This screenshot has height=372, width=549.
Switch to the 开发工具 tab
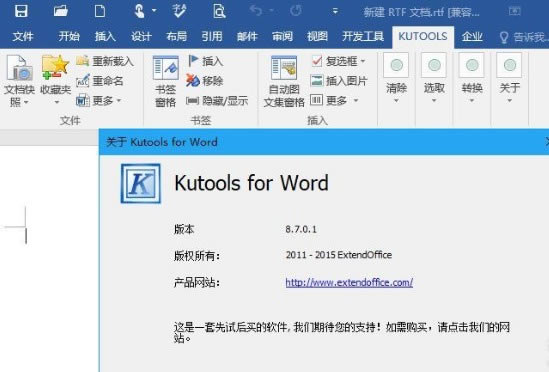363,36
